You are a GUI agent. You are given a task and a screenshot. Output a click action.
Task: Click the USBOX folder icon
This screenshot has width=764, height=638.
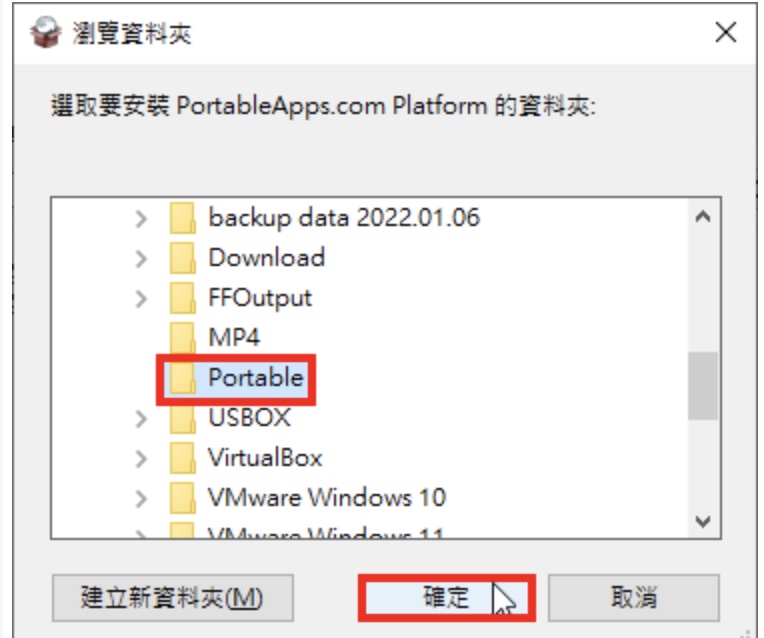coord(183,418)
